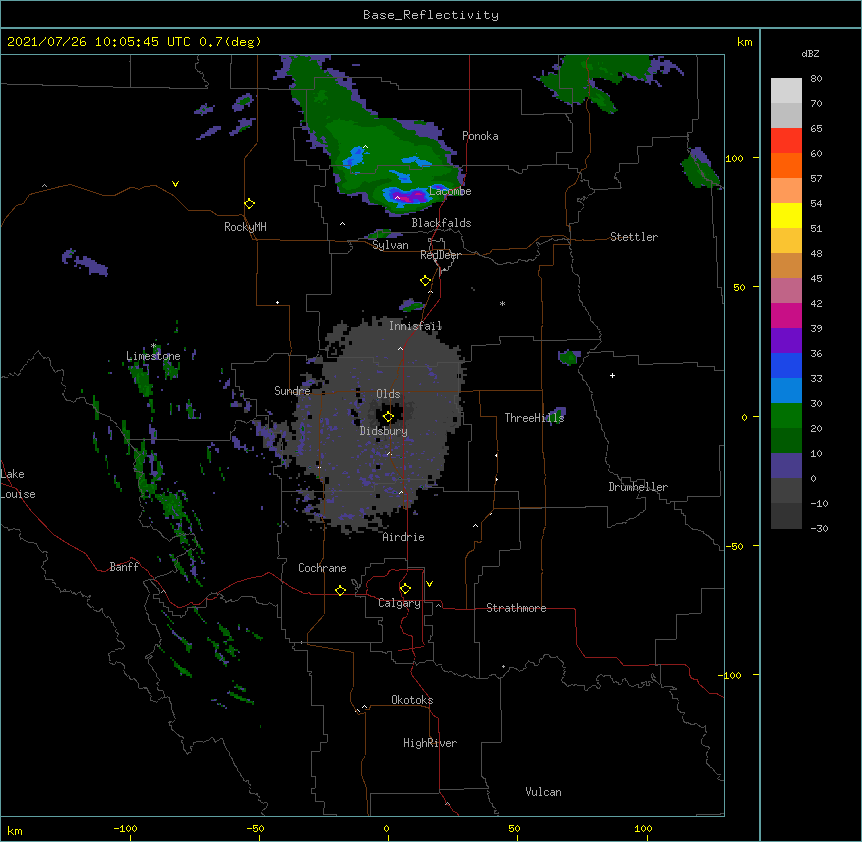Click the yellow V marker east of Calgary
862x842 pixels.
click(429, 584)
